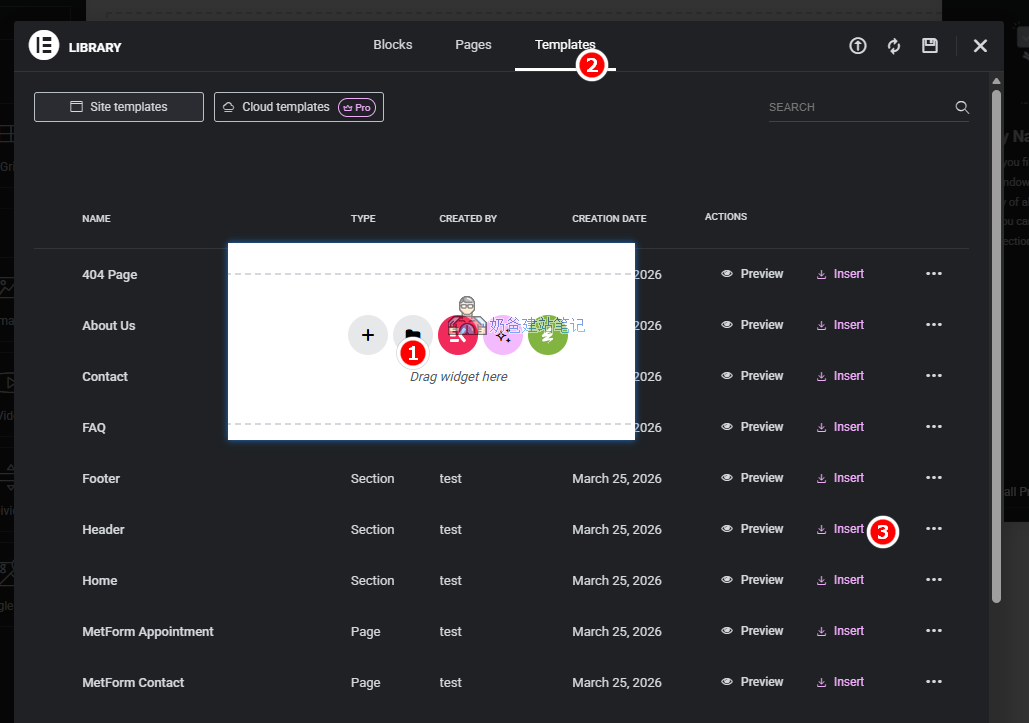Click the save template floppy icon
Screen dimensions: 1029x723
(x=930, y=46)
